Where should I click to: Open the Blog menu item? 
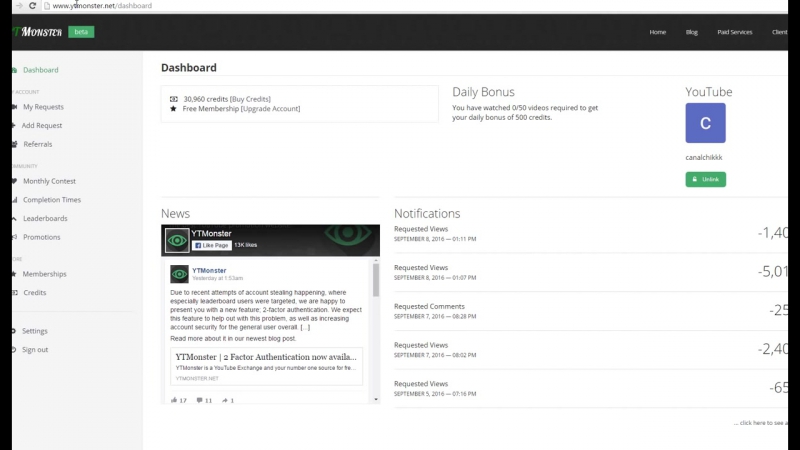point(691,32)
